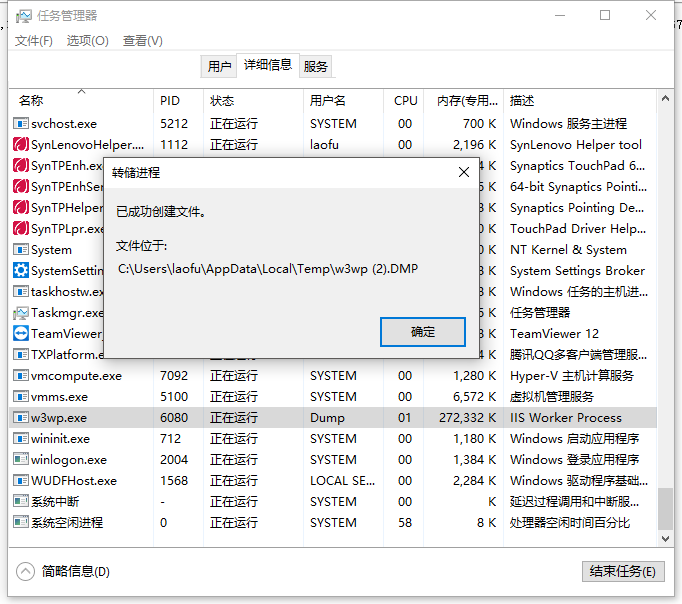Click the Dump user name cell
The image size is (682, 604).
point(327,417)
